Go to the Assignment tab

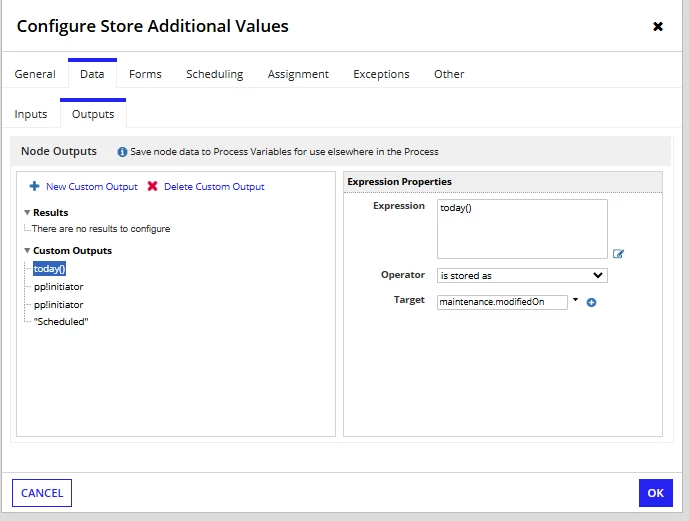click(x=298, y=74)
